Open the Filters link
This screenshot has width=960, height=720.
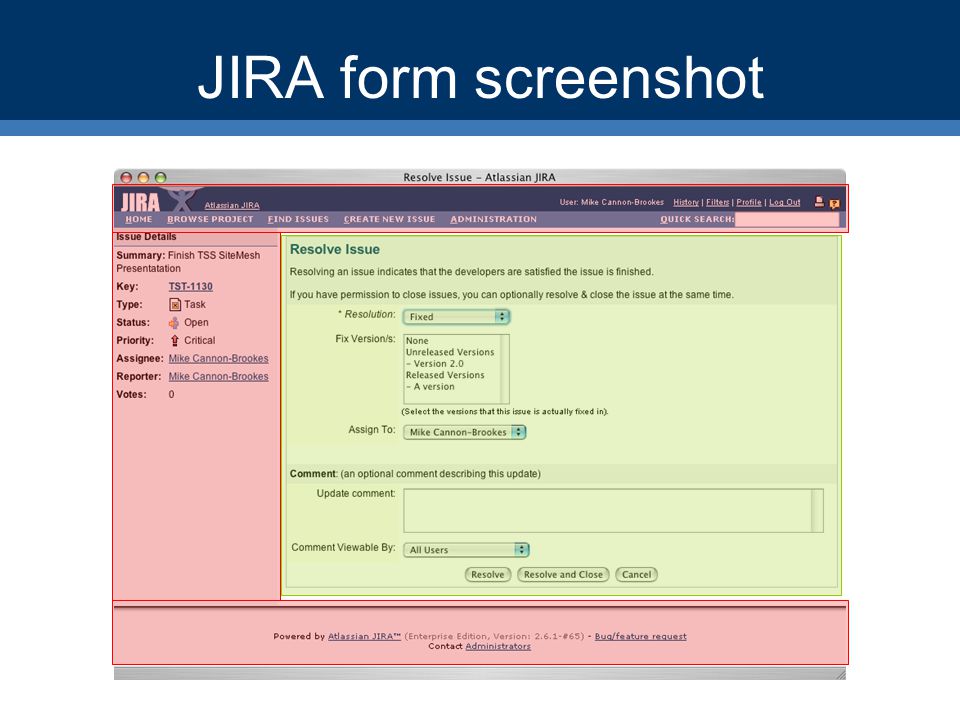[718, 202]
